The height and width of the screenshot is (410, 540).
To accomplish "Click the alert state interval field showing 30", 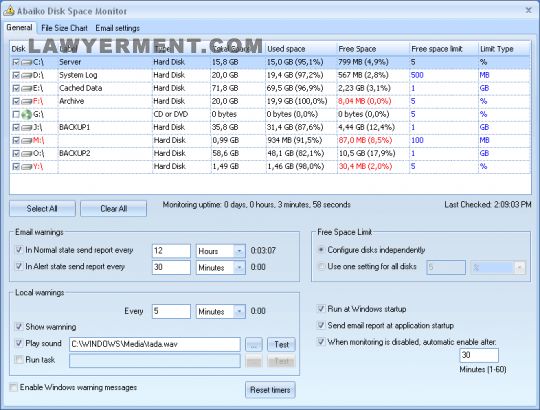I will pos(171,267).
